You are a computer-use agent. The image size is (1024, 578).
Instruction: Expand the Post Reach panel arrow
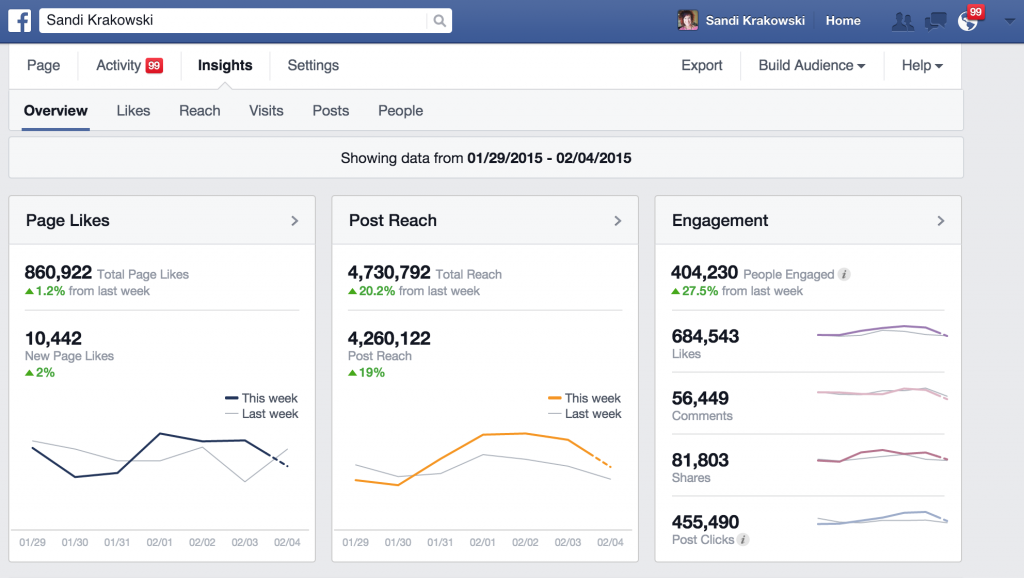point(617,221)
